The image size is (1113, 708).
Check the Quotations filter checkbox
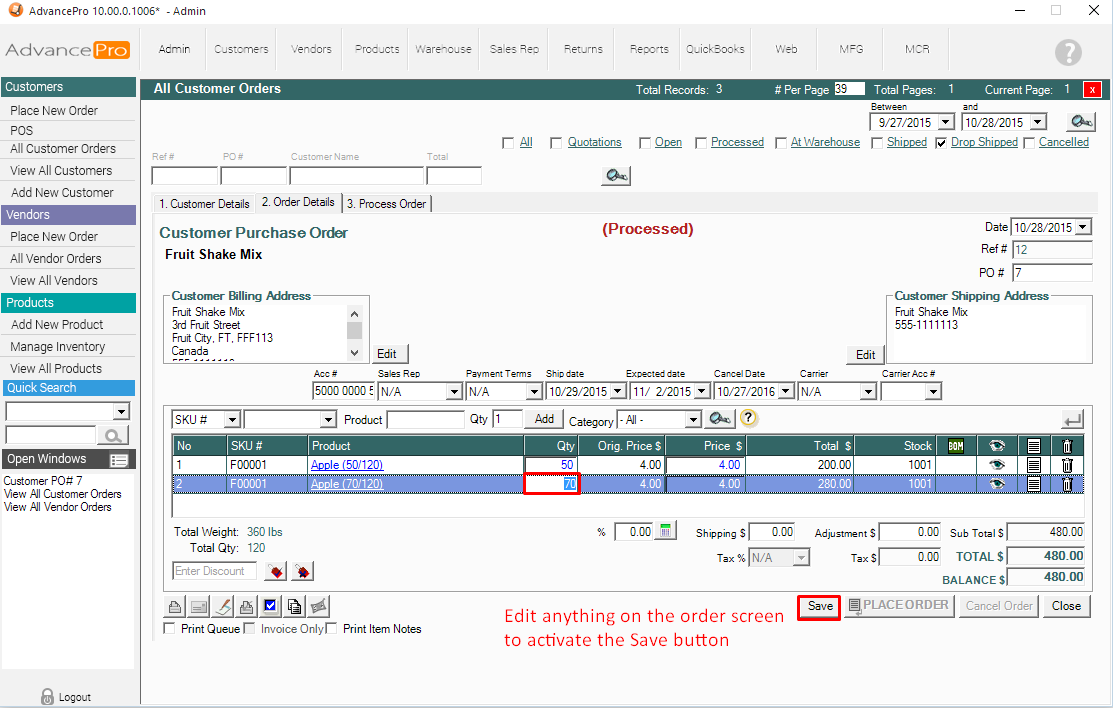click(x=556, y=143)
